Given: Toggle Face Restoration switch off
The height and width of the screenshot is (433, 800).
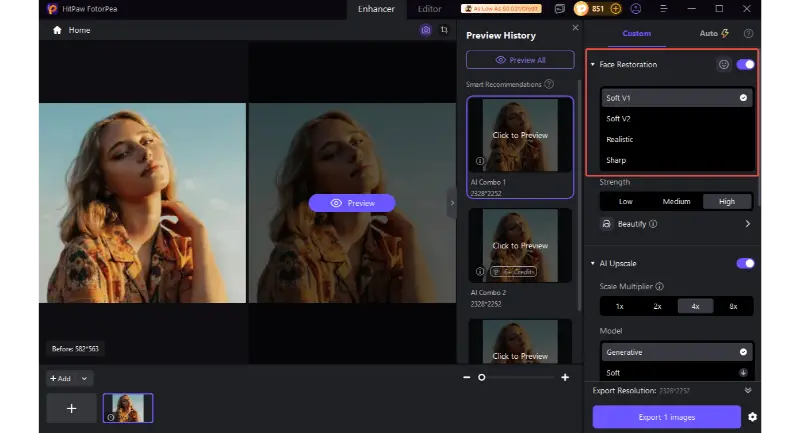Looking at the screenshot, I should tap(745, 64).
